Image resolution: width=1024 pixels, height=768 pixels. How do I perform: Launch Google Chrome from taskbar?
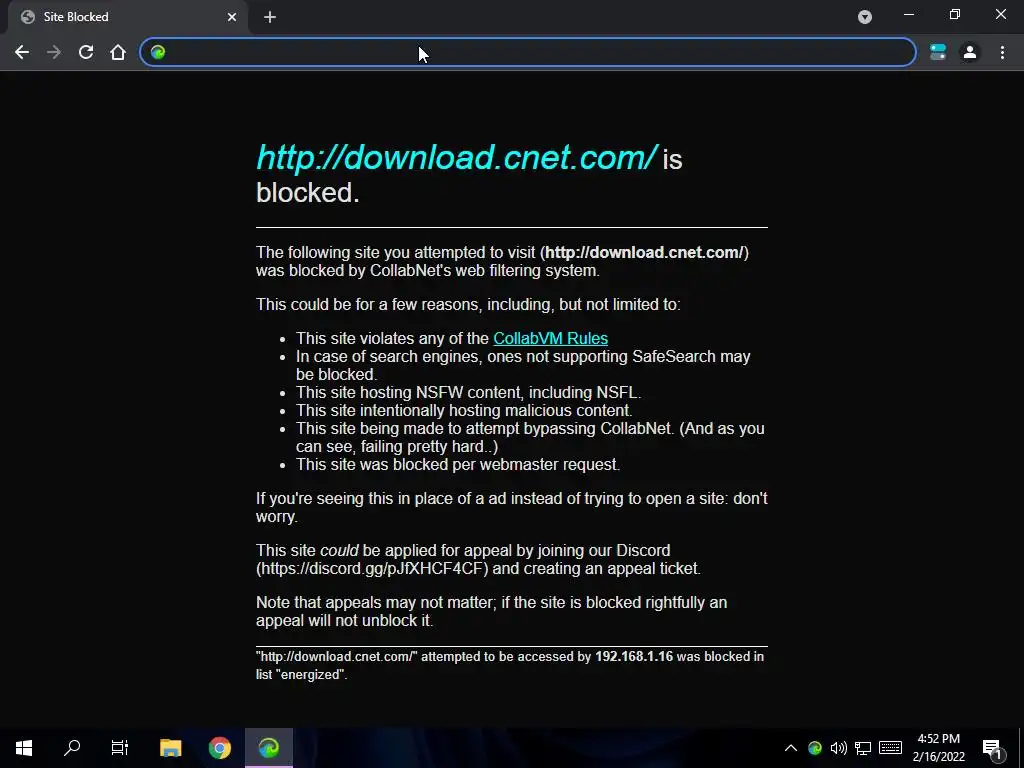[219, 748]
